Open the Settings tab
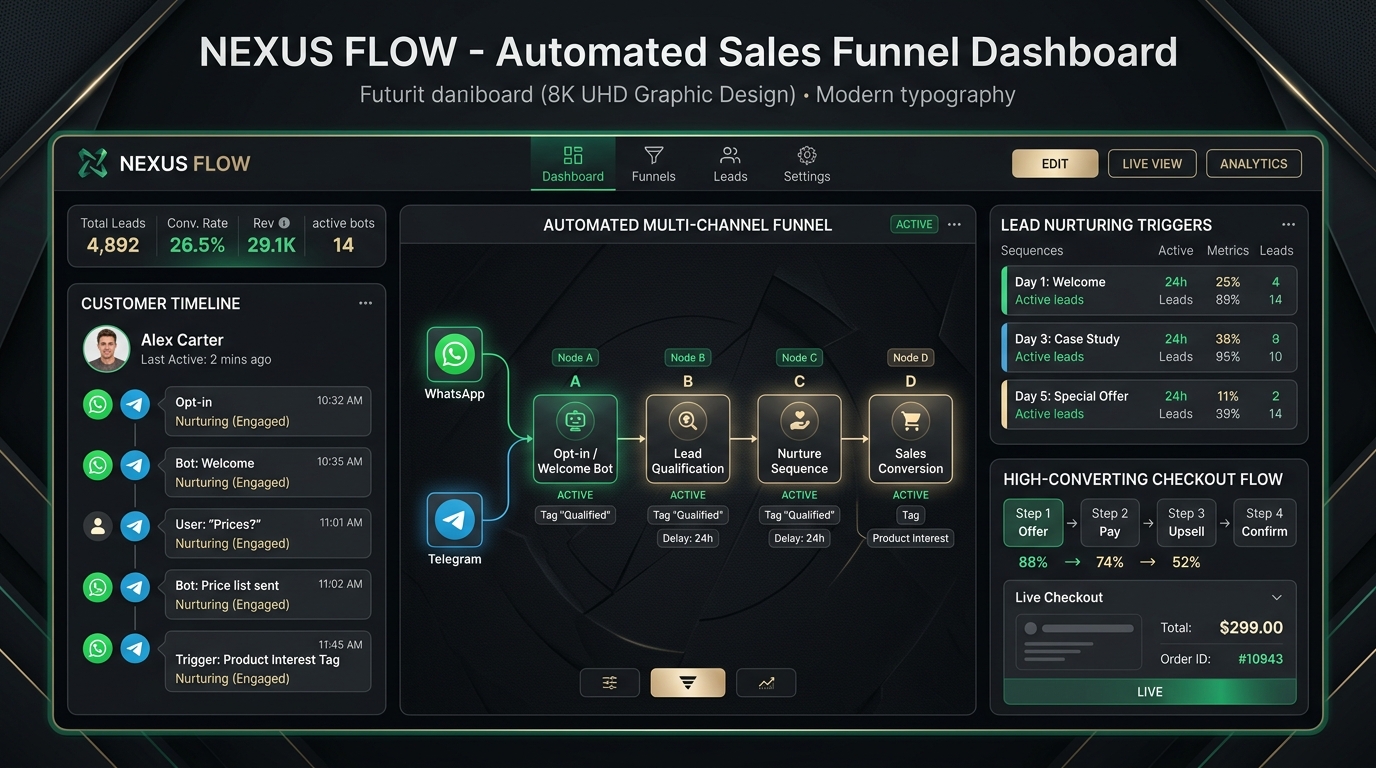 click(x=807, y=164)
